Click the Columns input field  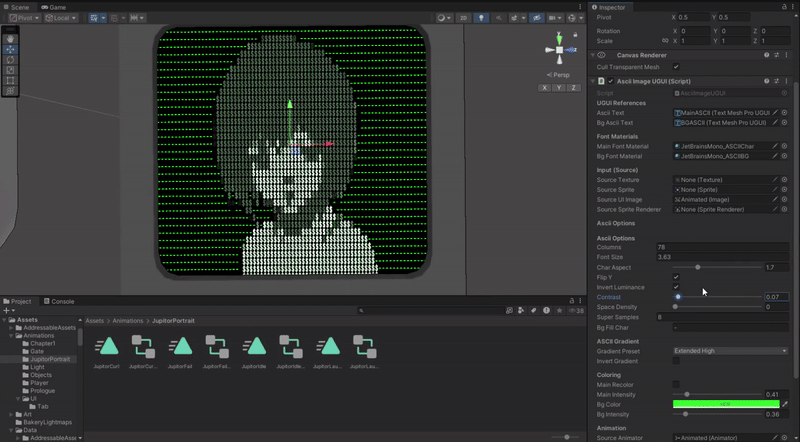[722, 247]
